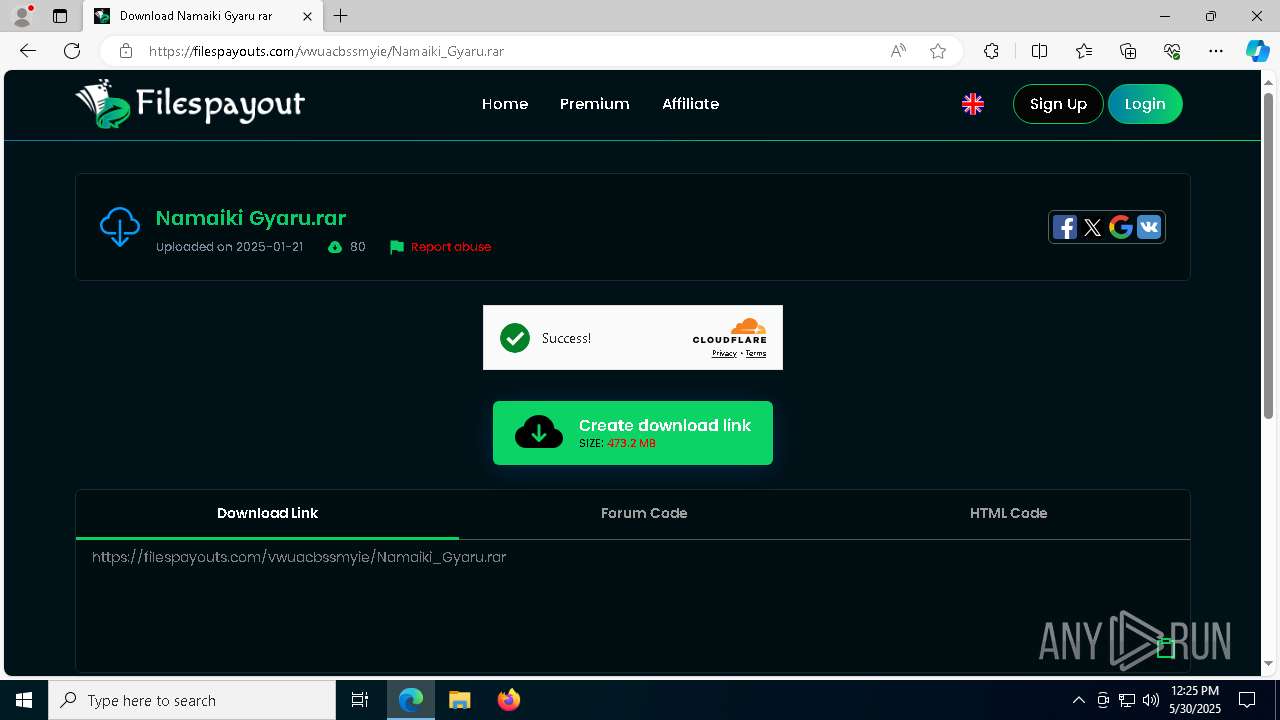Open Firefox from taskbar

pyautogui.click(x=509, y=700)
